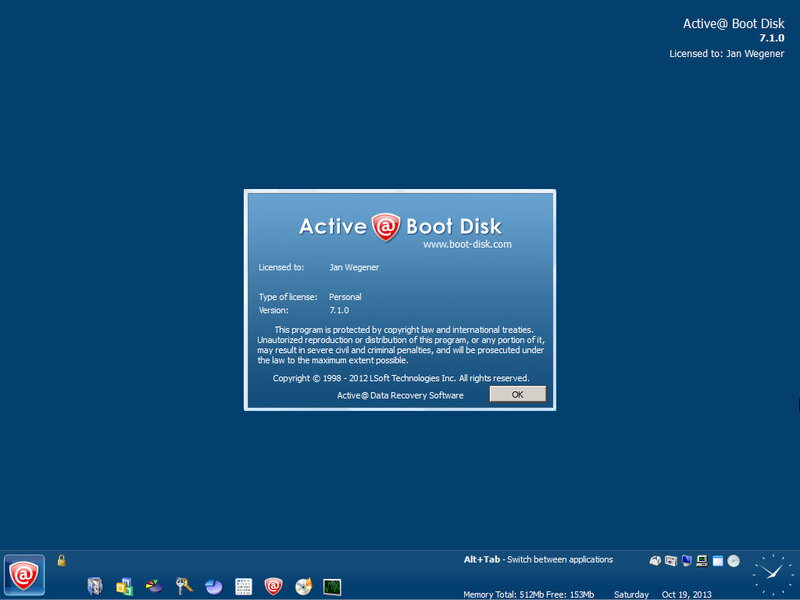The height and width of the screenshot is (600, 800).
Task: Click the www.boot-disk.com link in dialog
Action: click(x=467, y=244)
